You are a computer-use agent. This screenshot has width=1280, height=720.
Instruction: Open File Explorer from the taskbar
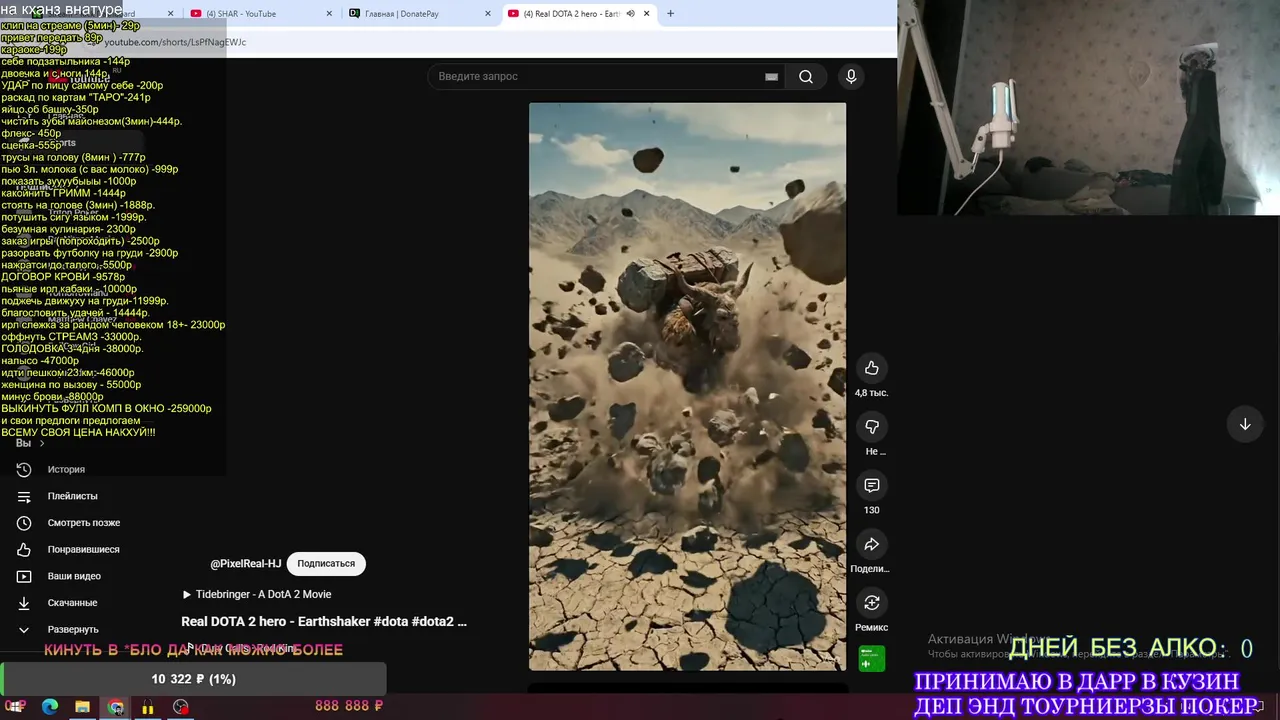[x=82, y=707]
